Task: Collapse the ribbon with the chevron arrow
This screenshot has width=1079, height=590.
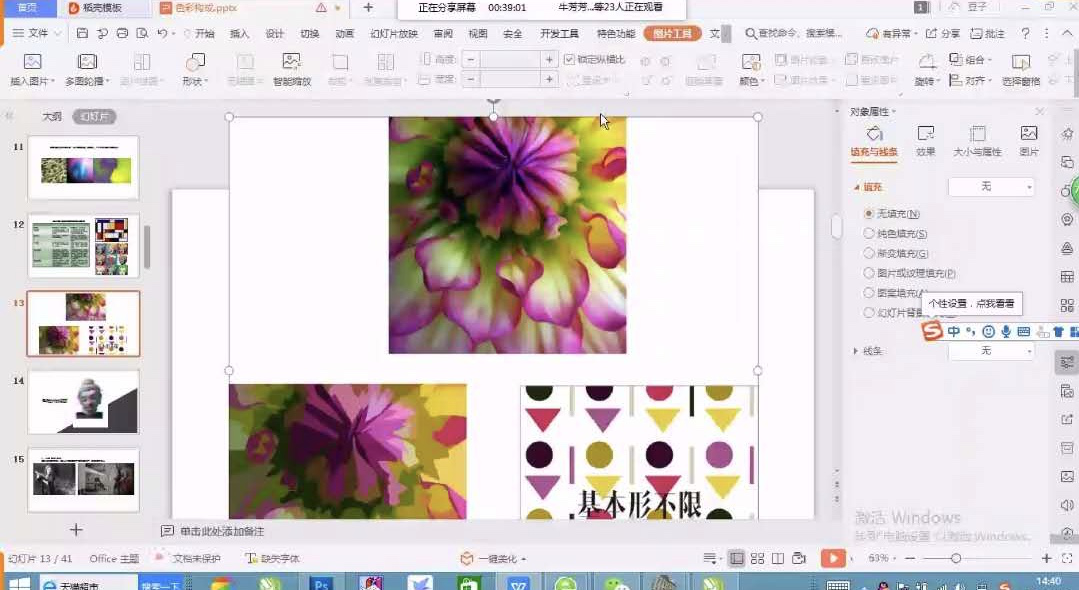Action: (x=1067, y=33)
